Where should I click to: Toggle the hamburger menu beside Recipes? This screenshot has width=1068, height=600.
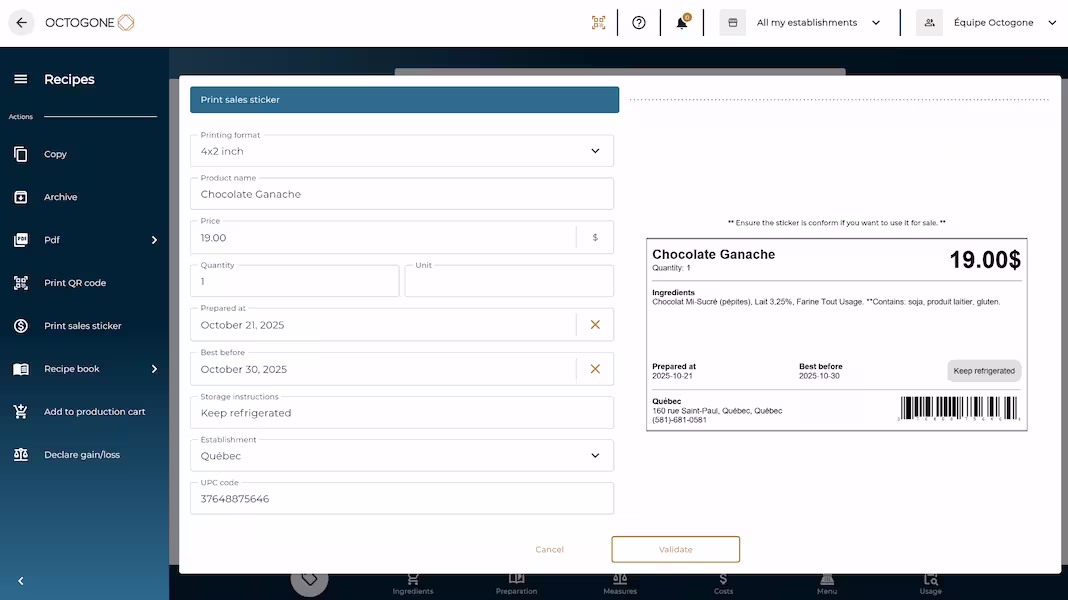(x=20, y=79)
